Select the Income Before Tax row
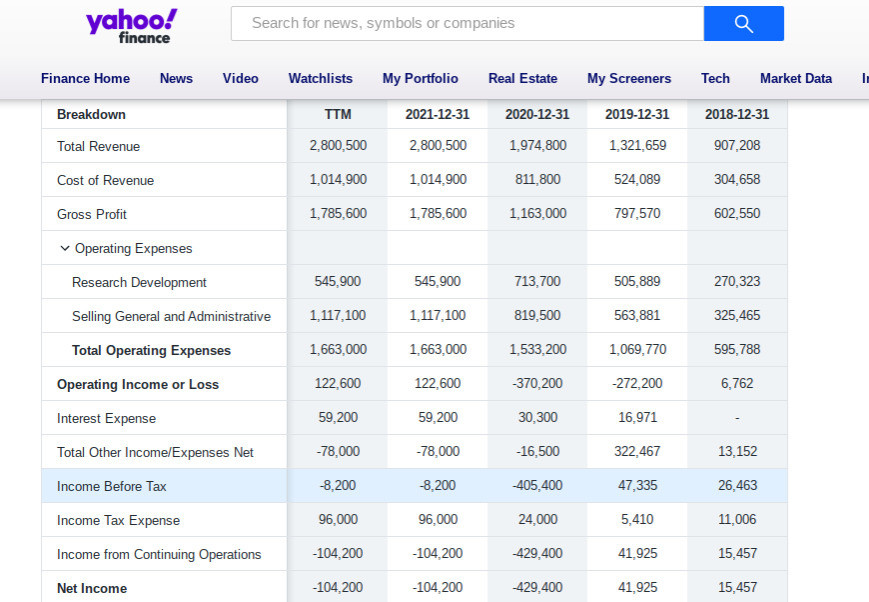Screen dimensions: 869x602 [415, 486]
